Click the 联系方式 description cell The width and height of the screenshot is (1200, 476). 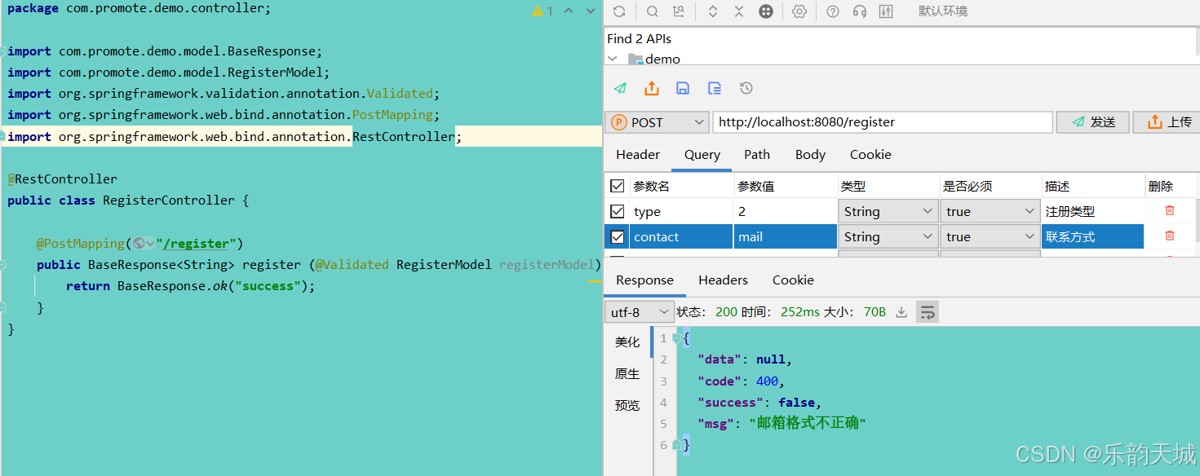pyautogui.click(x=1093, y=237)
